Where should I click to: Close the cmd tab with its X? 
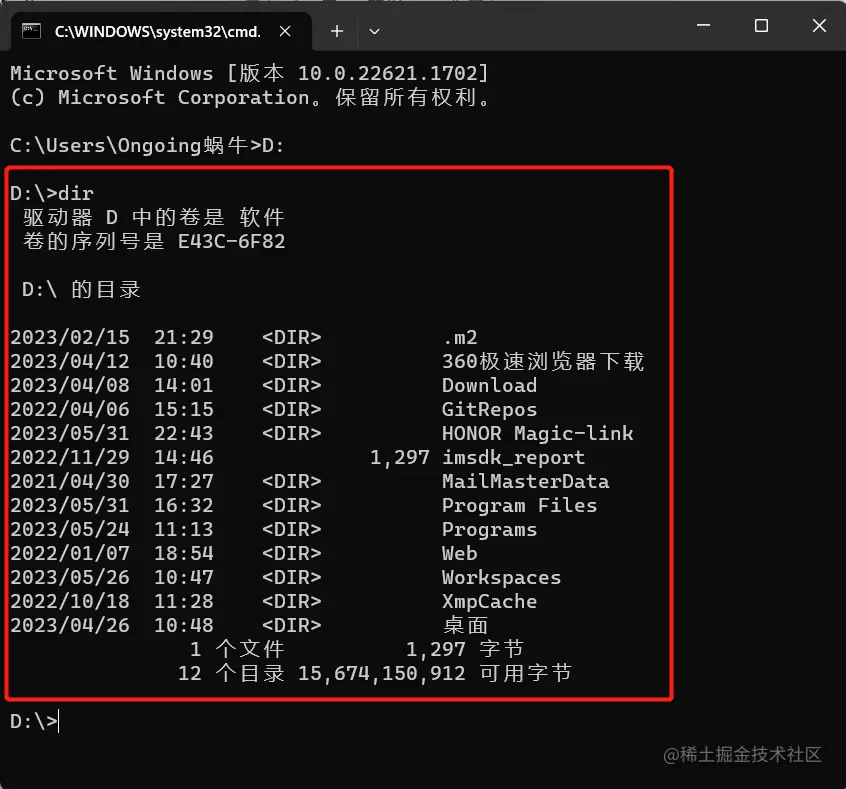285,31
